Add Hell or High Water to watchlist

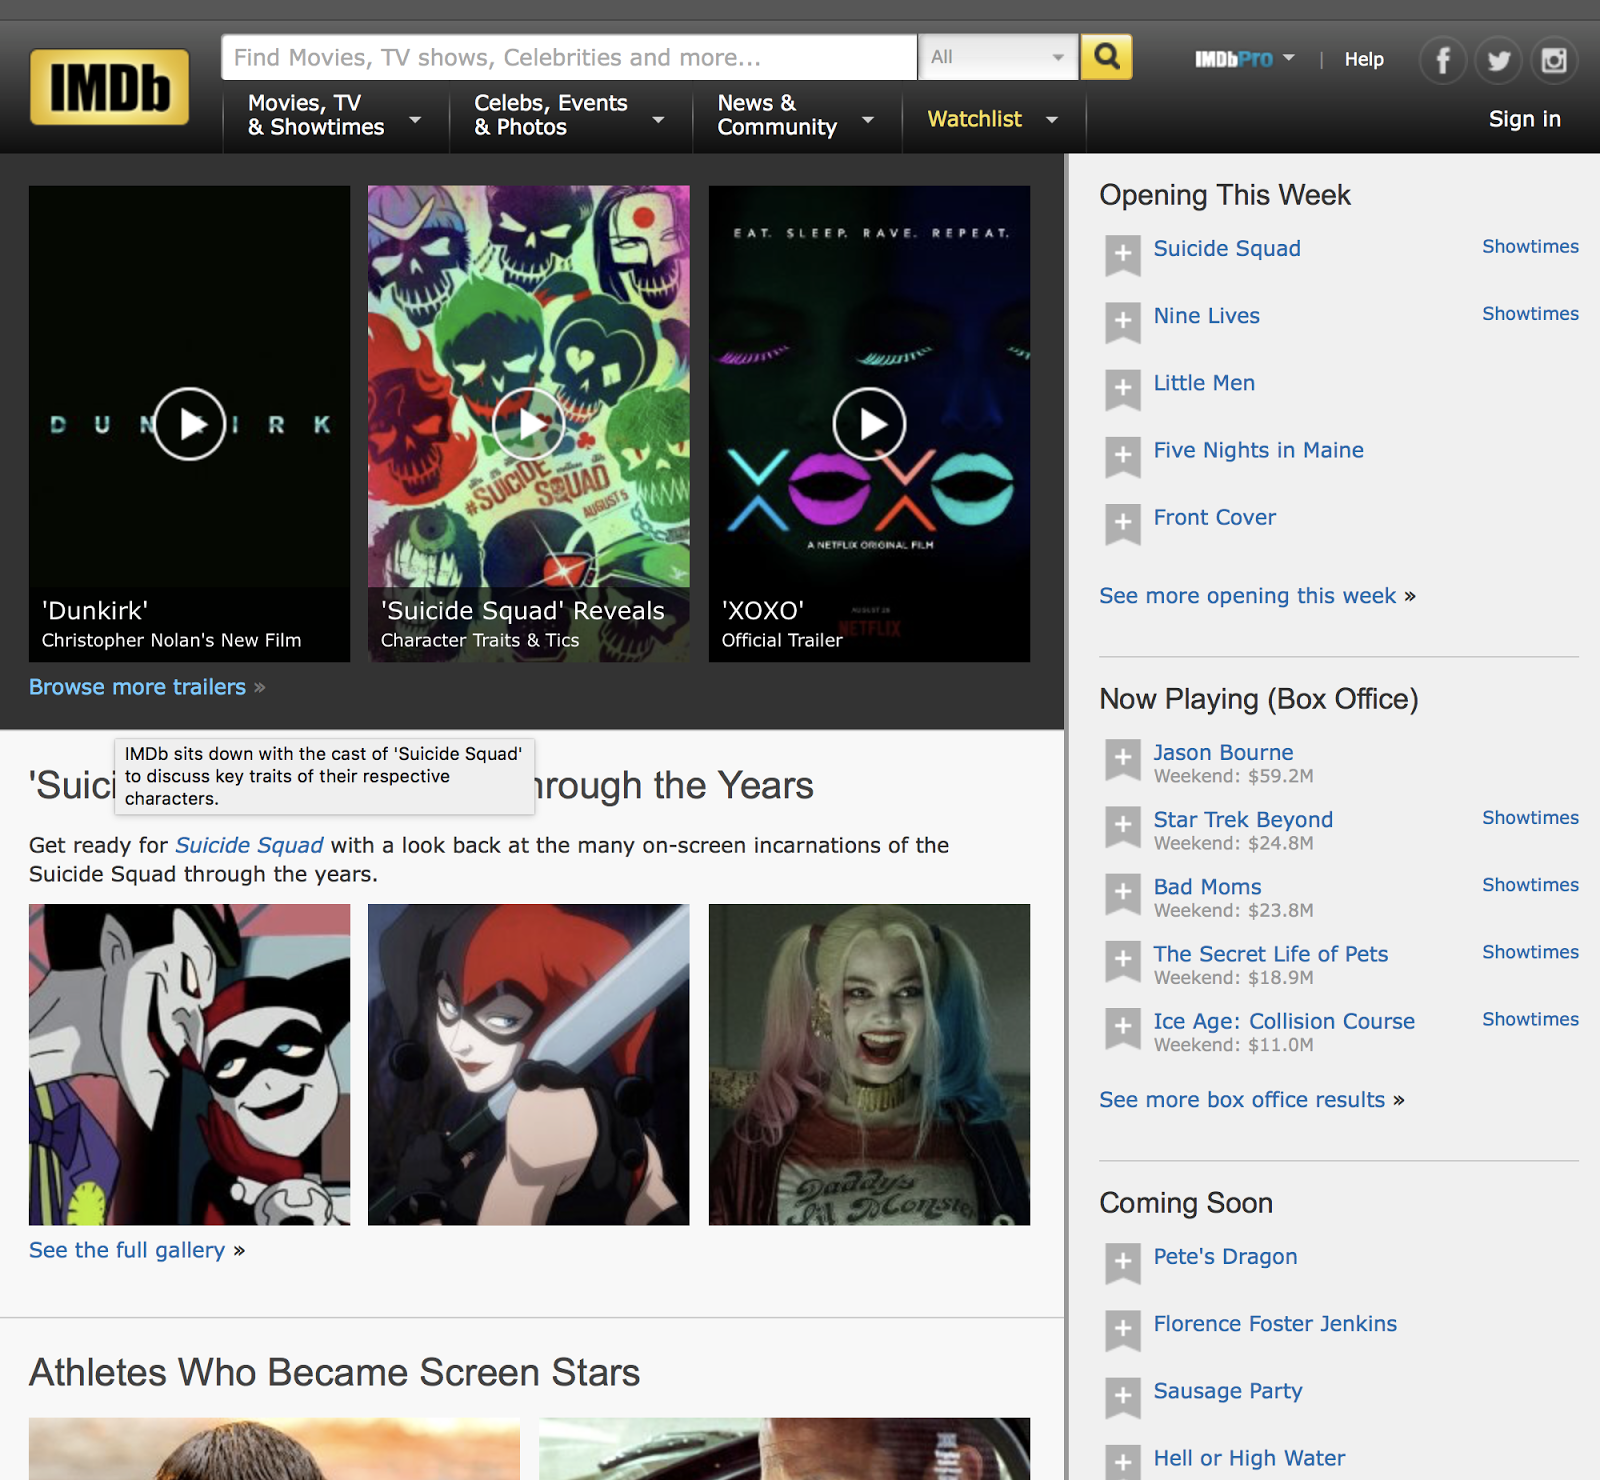1123,1462
